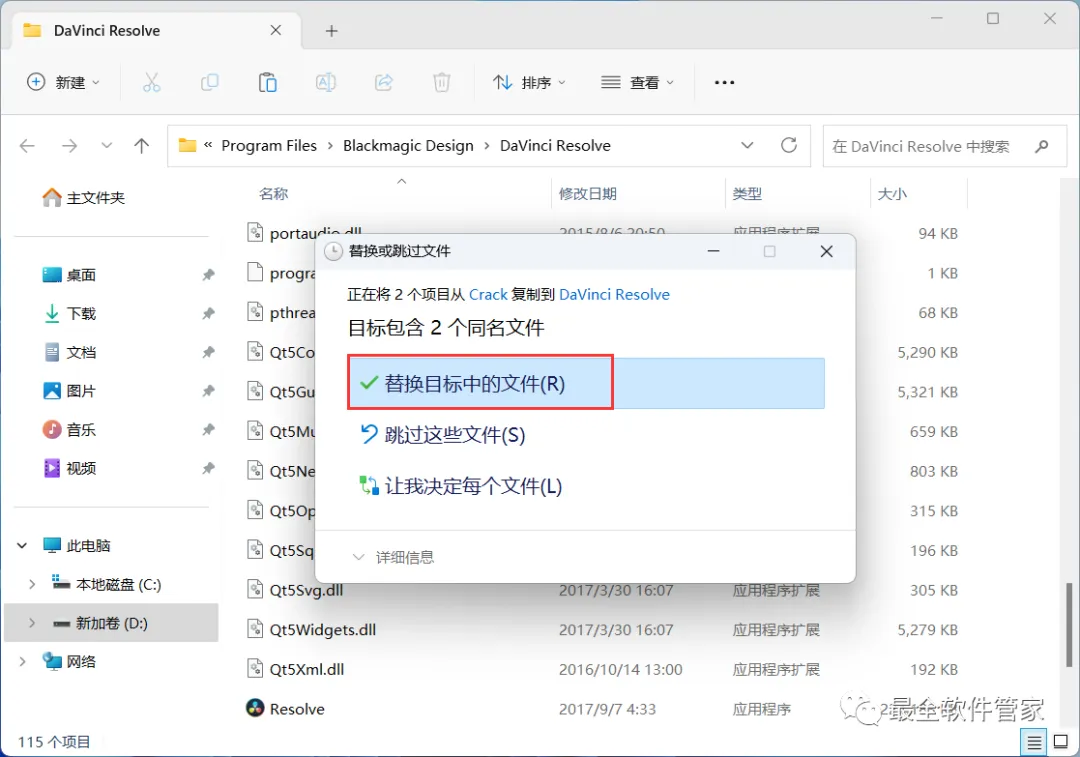
Task: Choose 跳过这些文件(S)
Action: 442,435
